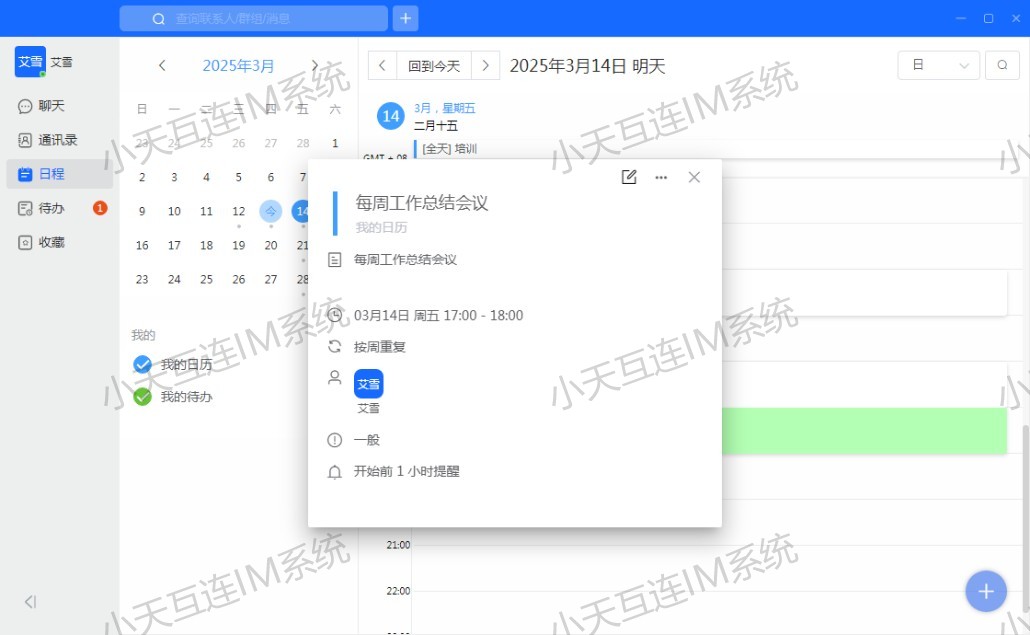Open the 通讯录 contacts tab
The width and height of the screenshot is (1030, 635).
click(58, 140)
